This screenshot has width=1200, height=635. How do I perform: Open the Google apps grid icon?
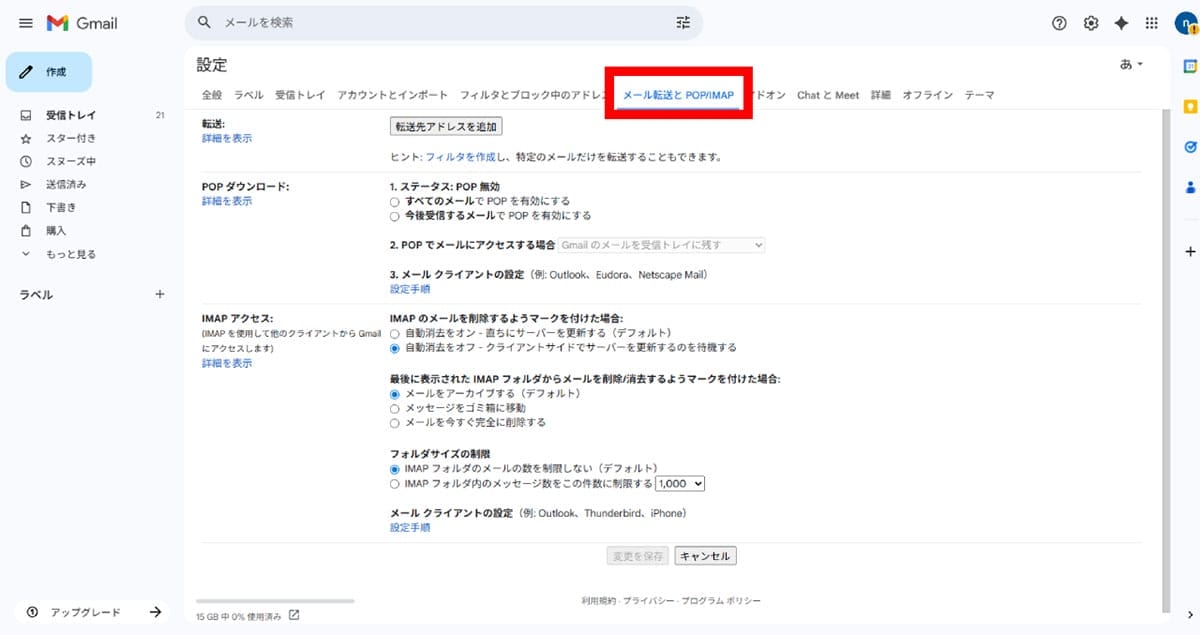[1152, 23]
